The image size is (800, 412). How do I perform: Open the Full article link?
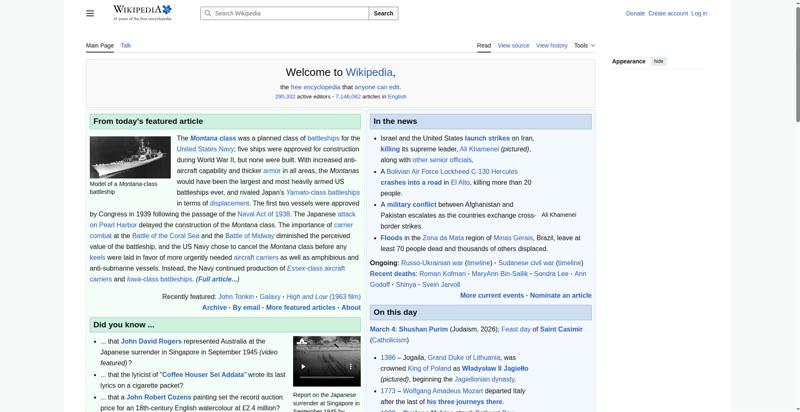tap(217, 279)
